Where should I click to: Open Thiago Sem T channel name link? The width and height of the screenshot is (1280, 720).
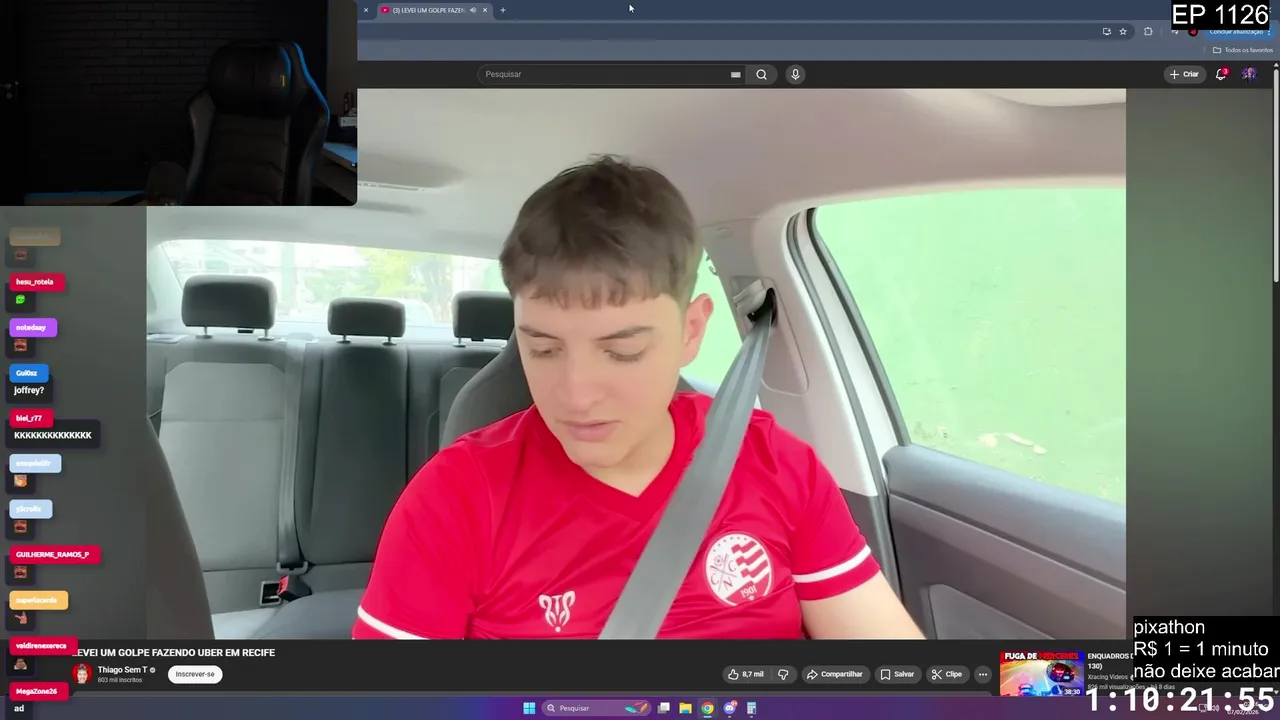(x=123, y=670)
